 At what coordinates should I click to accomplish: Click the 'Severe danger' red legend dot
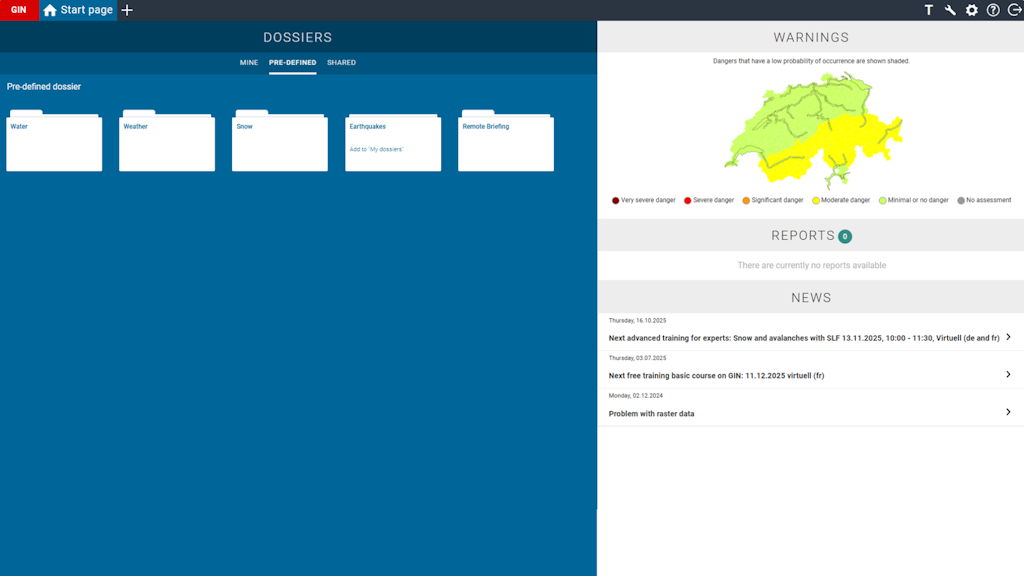[686, 200]
